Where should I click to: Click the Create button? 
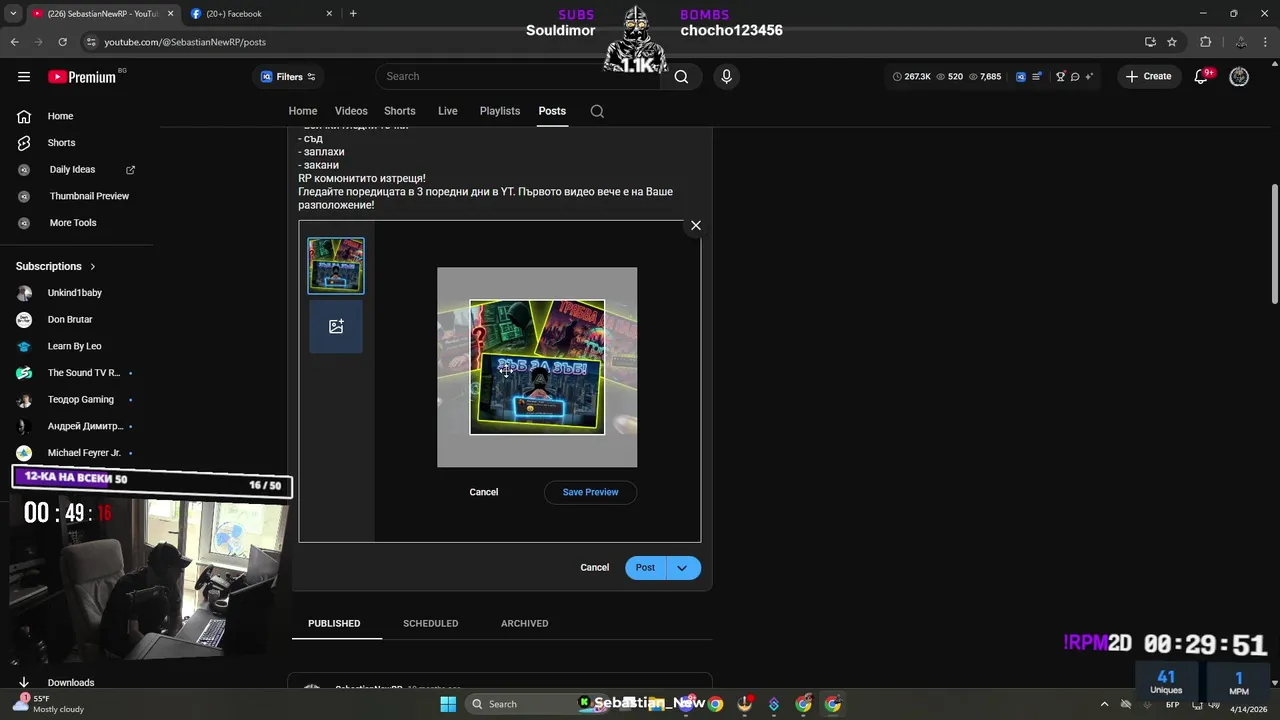[1148, 77]
